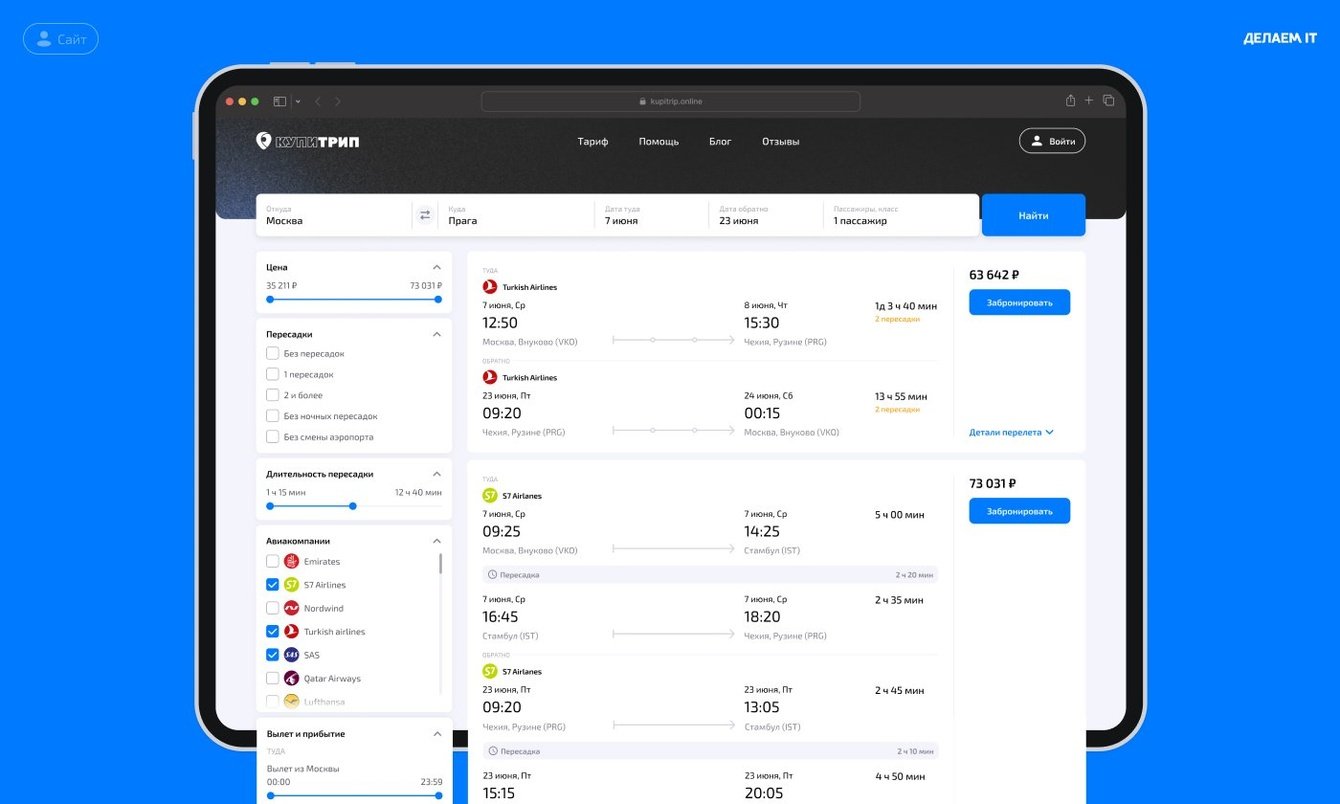
Task: Check the Nordwind airline checkbox
Action: (x=272, y=608)
